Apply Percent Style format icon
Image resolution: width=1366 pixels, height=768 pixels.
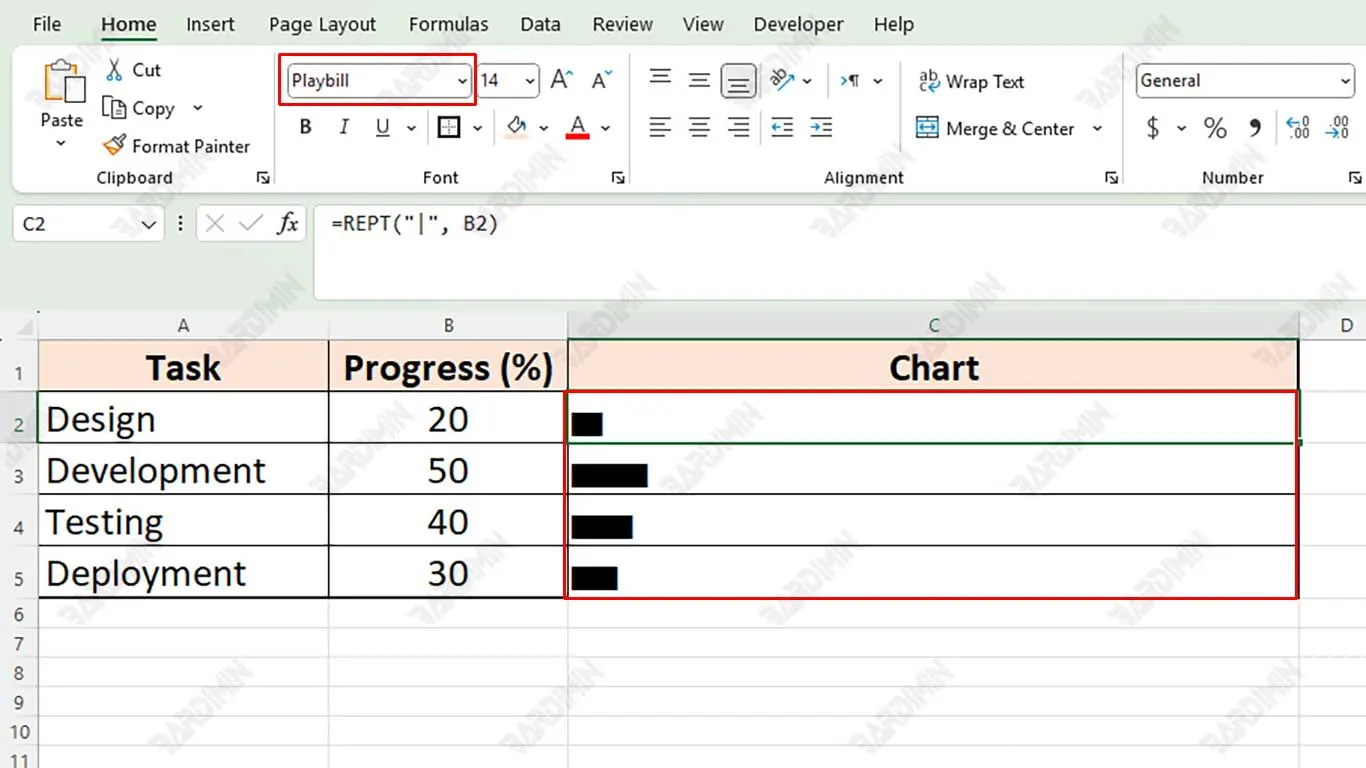pyautogui.click(x=1215, y=128)
